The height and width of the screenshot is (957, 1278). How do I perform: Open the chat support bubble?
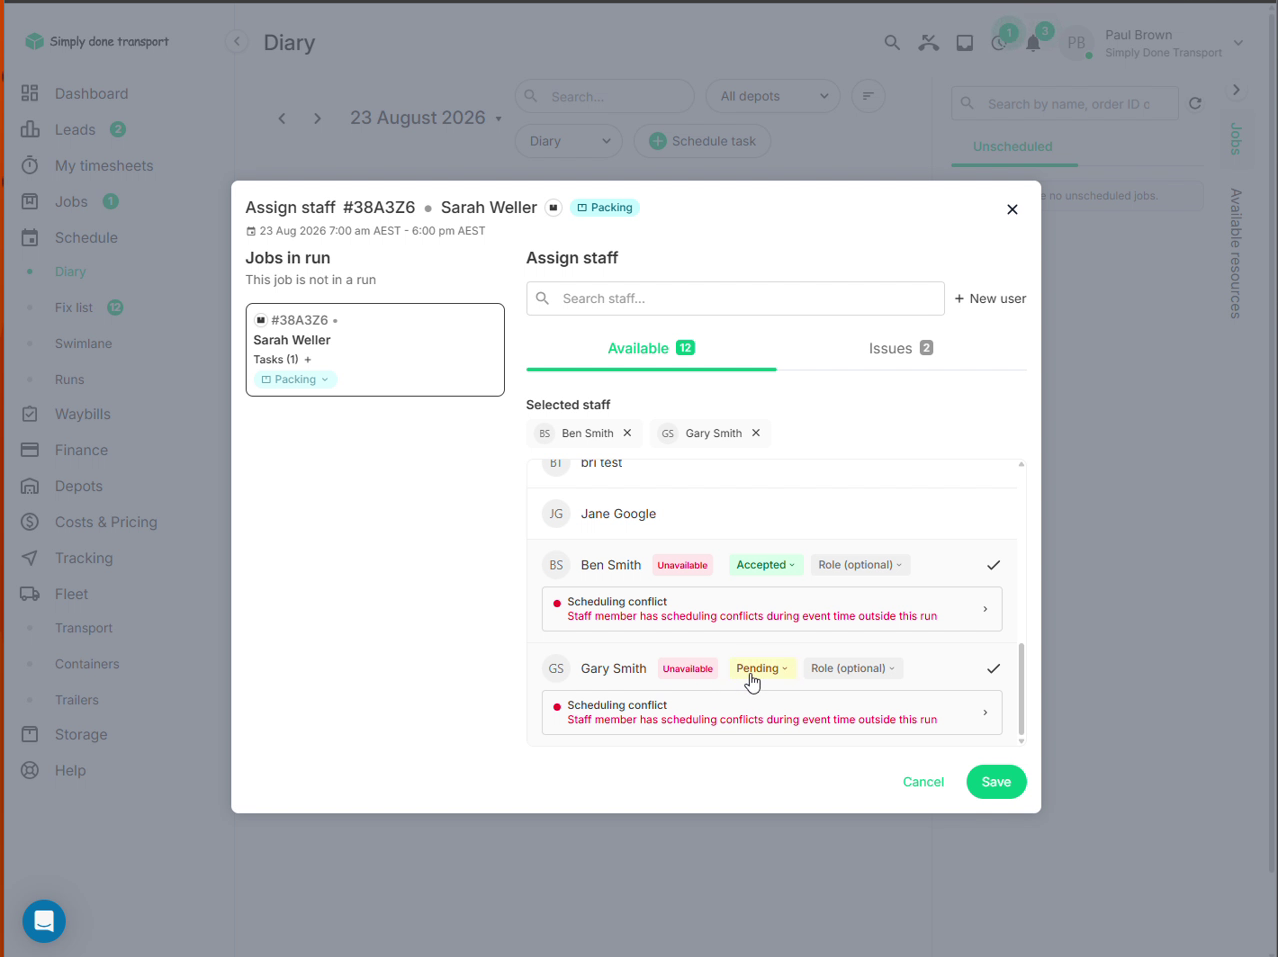click(44, 921)
